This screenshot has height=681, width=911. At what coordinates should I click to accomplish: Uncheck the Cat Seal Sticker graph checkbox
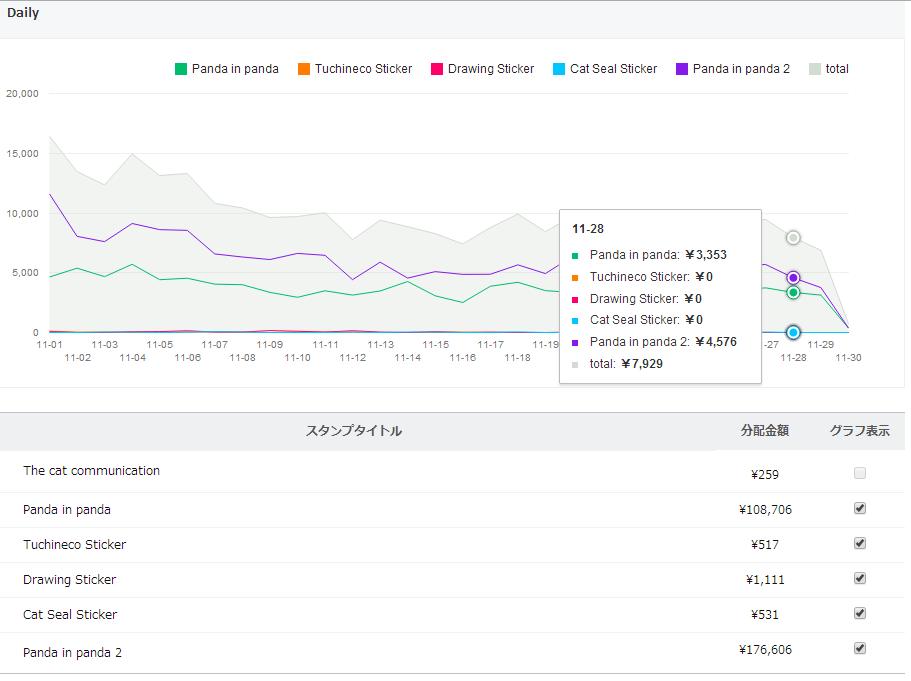pos(860,613)
